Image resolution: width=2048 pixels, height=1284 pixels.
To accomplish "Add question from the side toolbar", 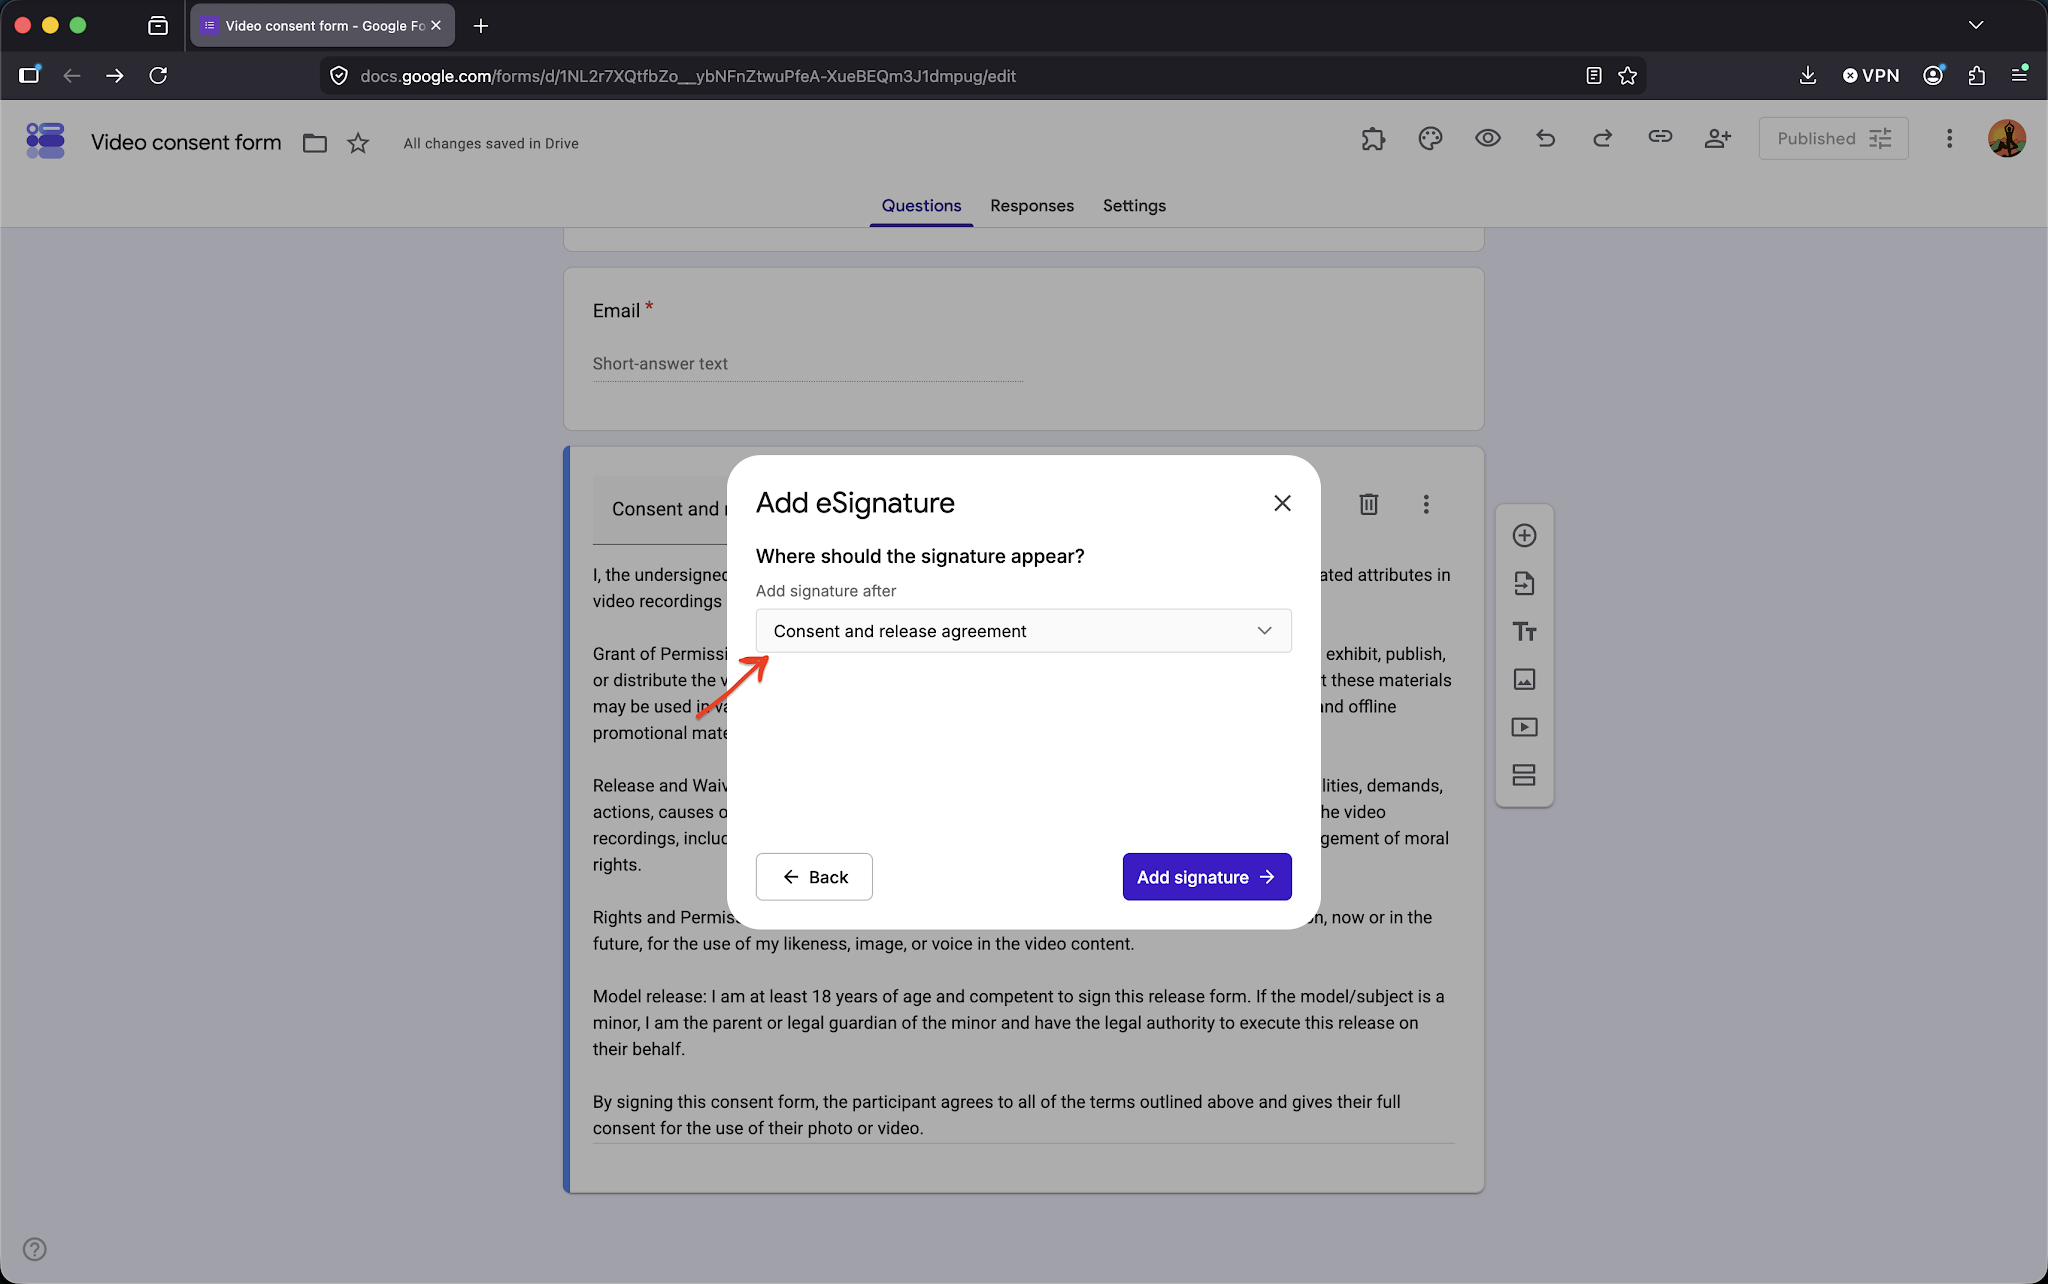I will tap(1524, 535).
